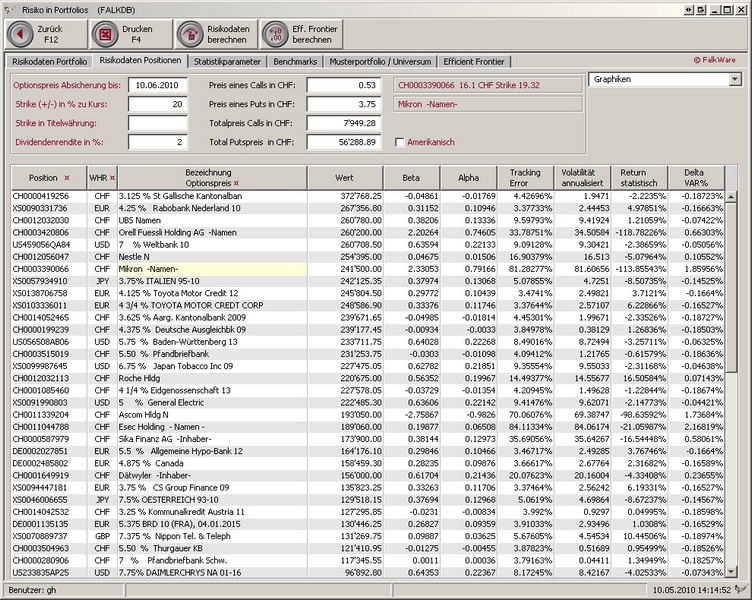
Task: Click the empty Strike in Titelwährung field
Action: [158, 123]
